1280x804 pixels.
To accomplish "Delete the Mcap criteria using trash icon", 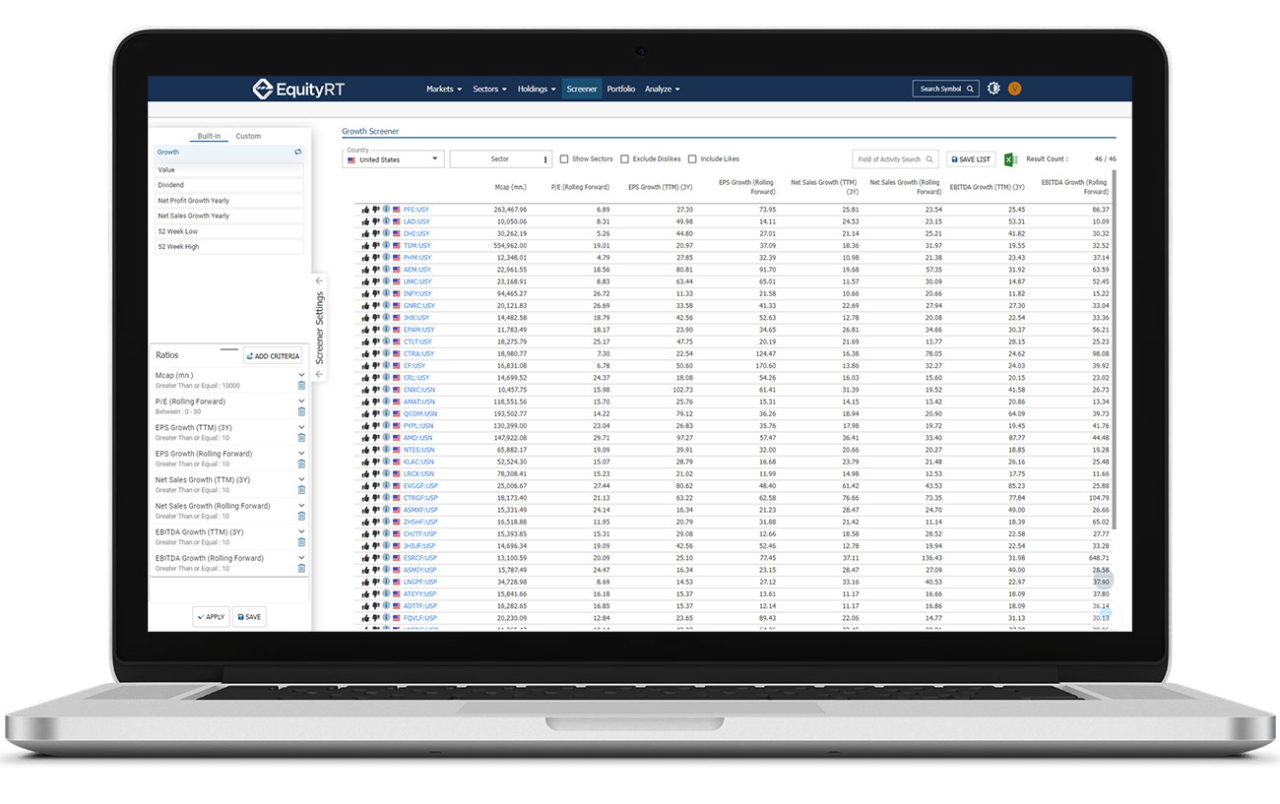I will pos(302,385).
